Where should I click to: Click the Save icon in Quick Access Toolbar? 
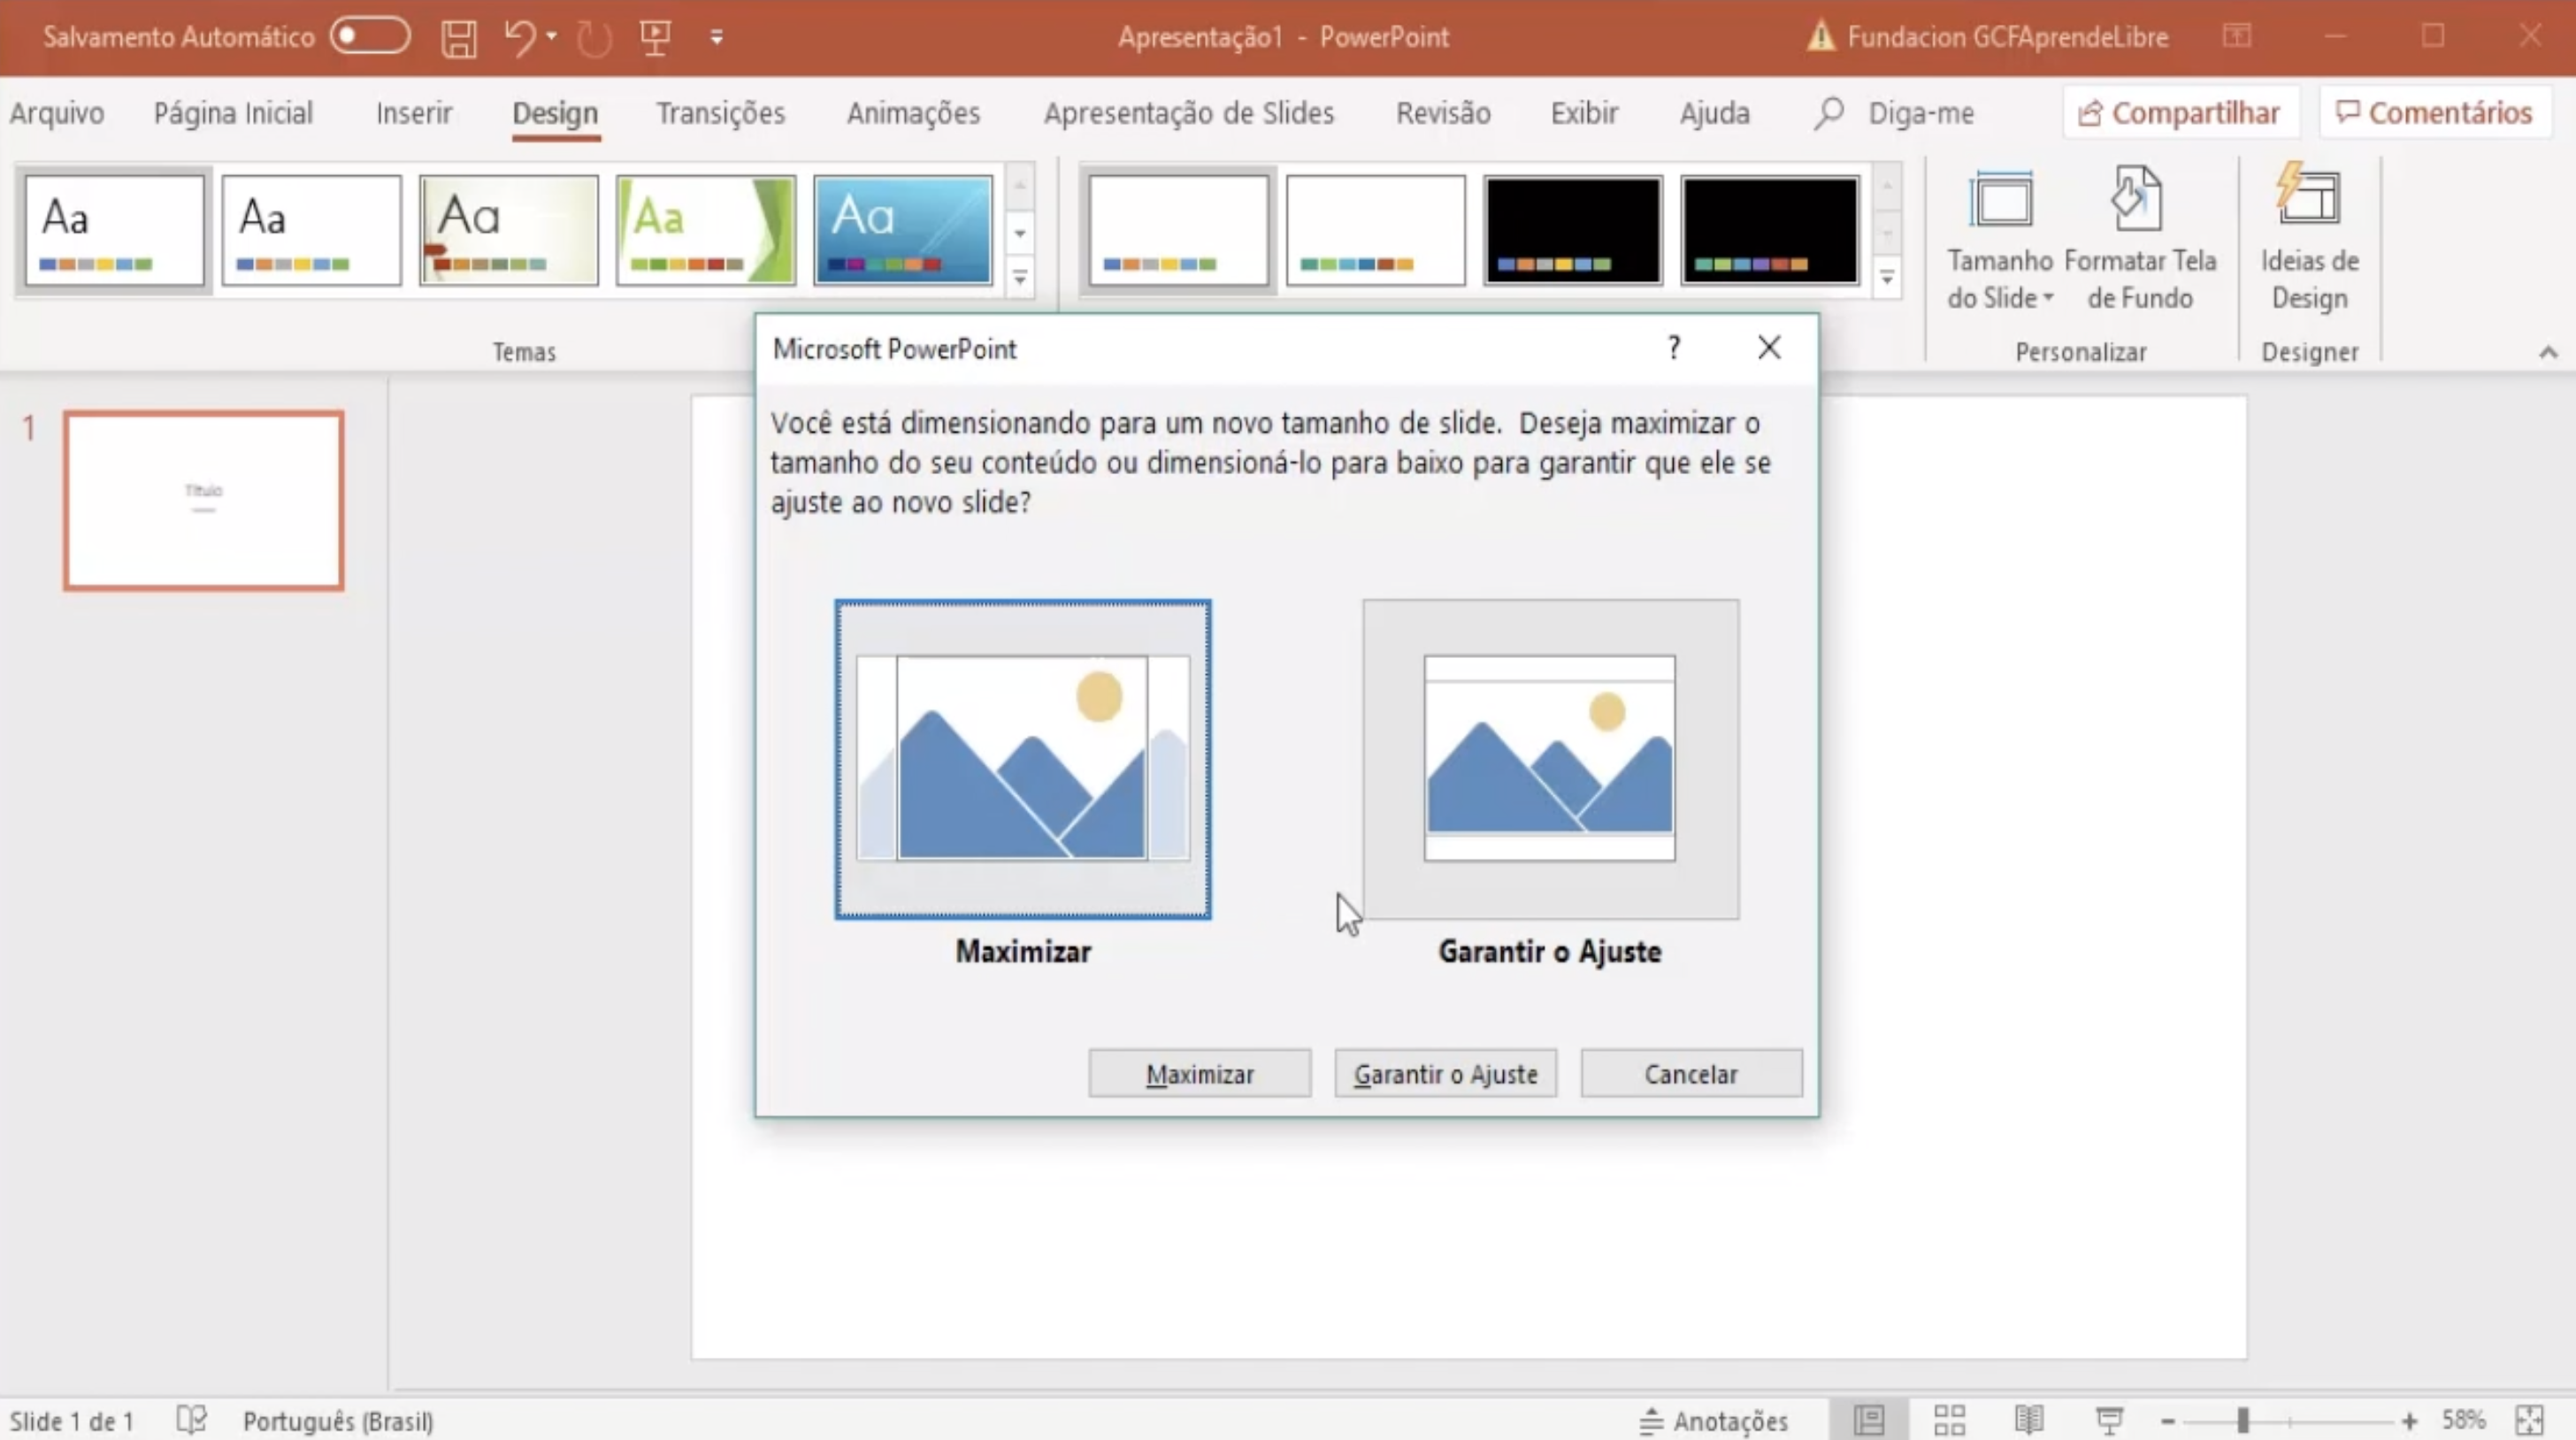(458, 37)
